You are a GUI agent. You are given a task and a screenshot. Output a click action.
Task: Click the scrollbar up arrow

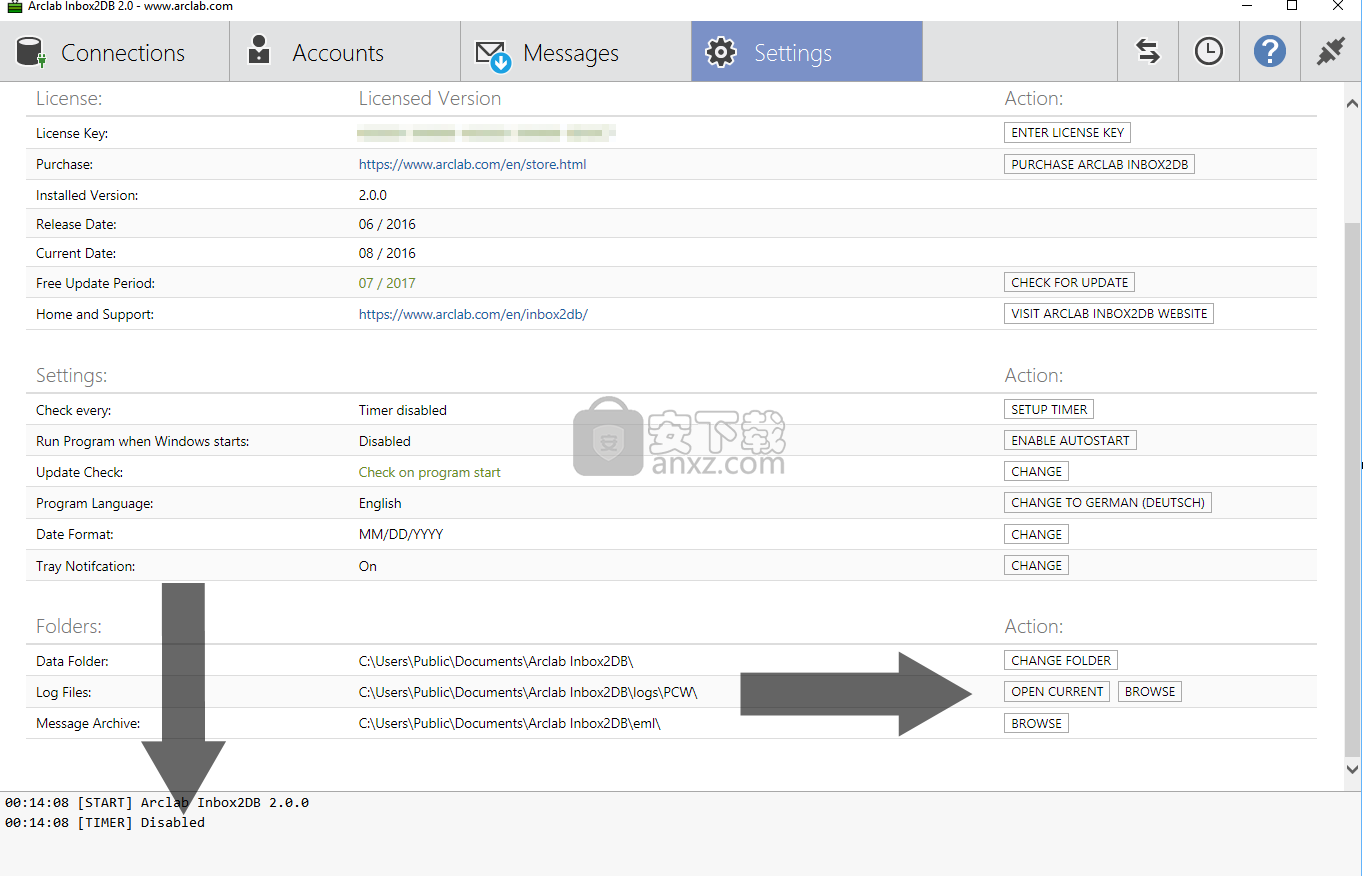pos(1352,104)
